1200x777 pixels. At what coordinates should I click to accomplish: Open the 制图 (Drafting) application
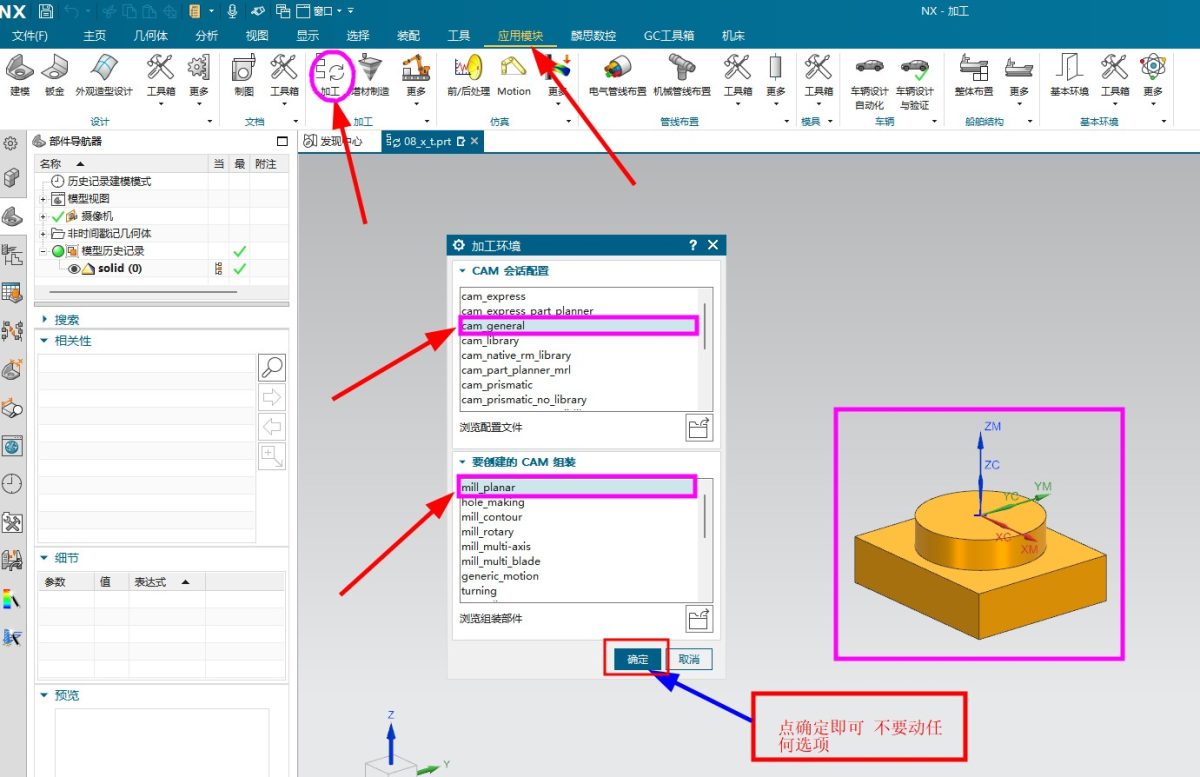click(243, 72)
